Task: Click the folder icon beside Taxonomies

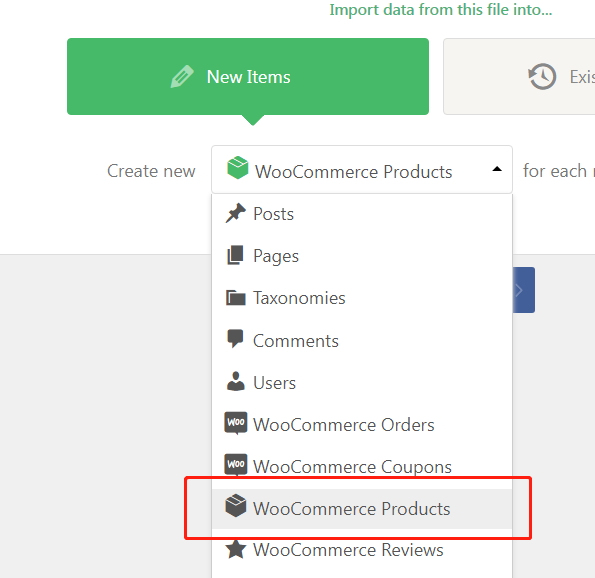Action: coord(236,298)
